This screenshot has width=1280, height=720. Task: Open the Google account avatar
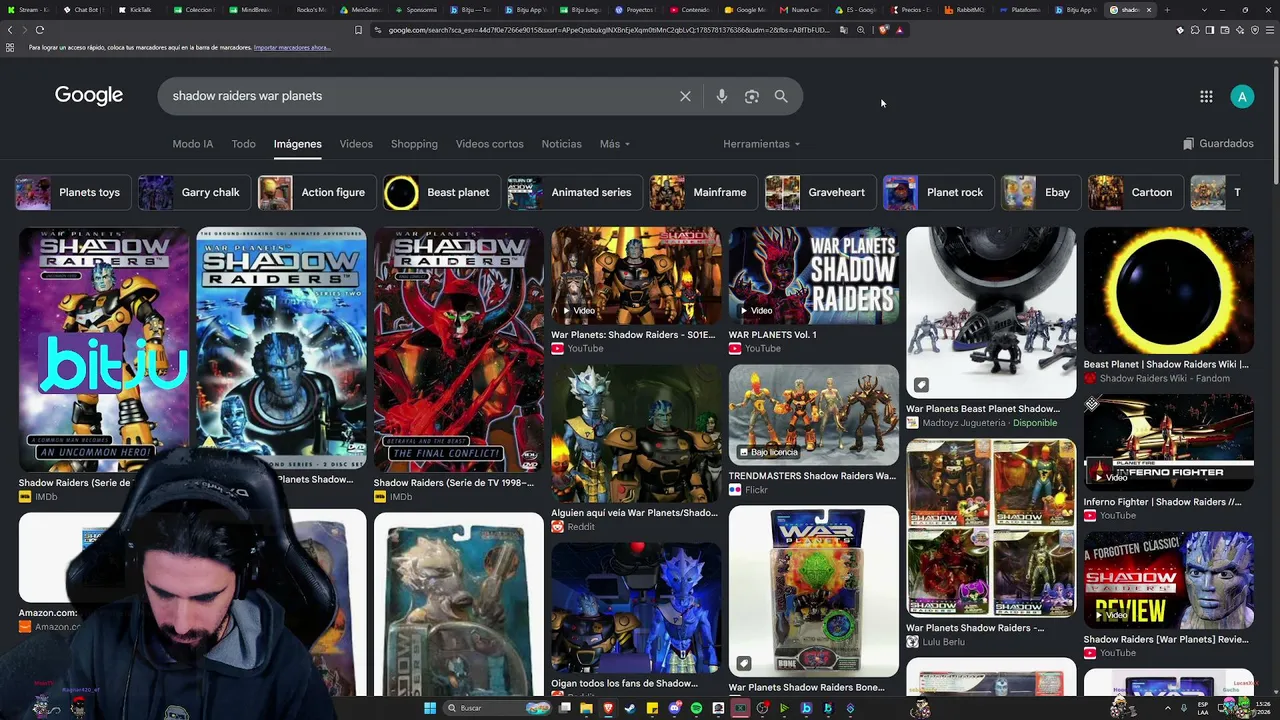pos(1242,96)
